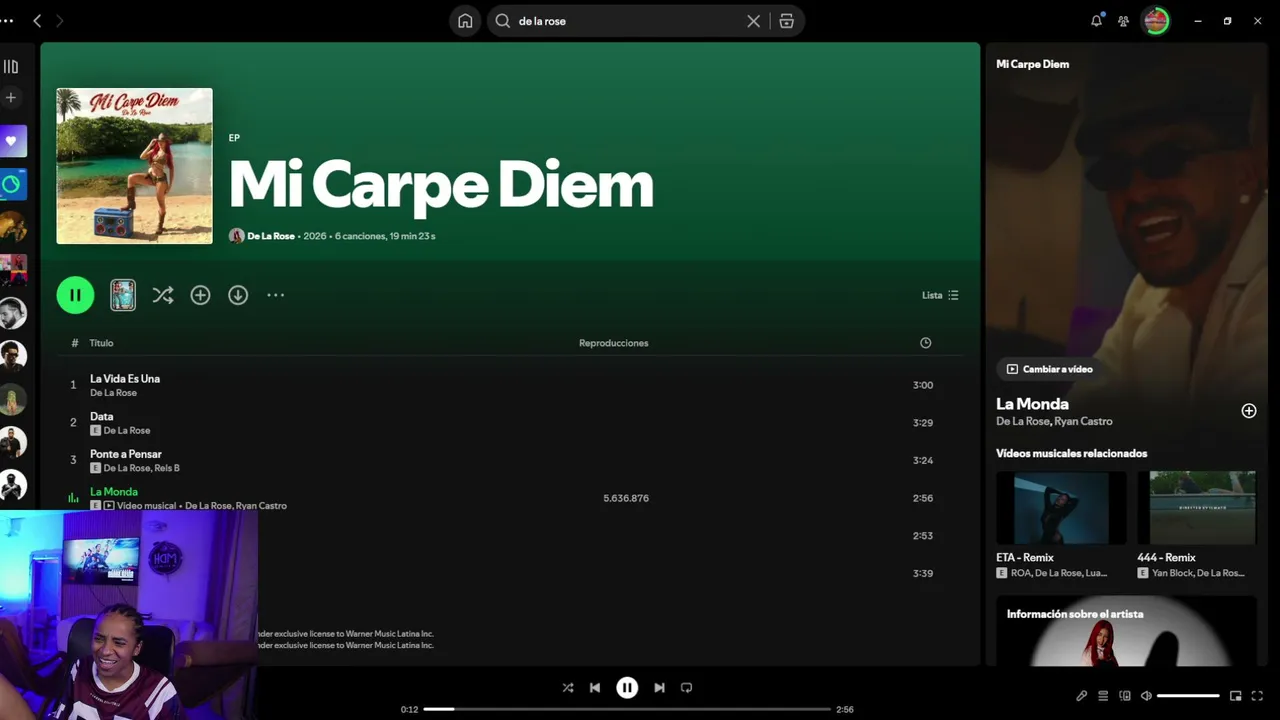Open the play queue
This screenshot has height=720, width=1280.
[x=1103, y=696]
